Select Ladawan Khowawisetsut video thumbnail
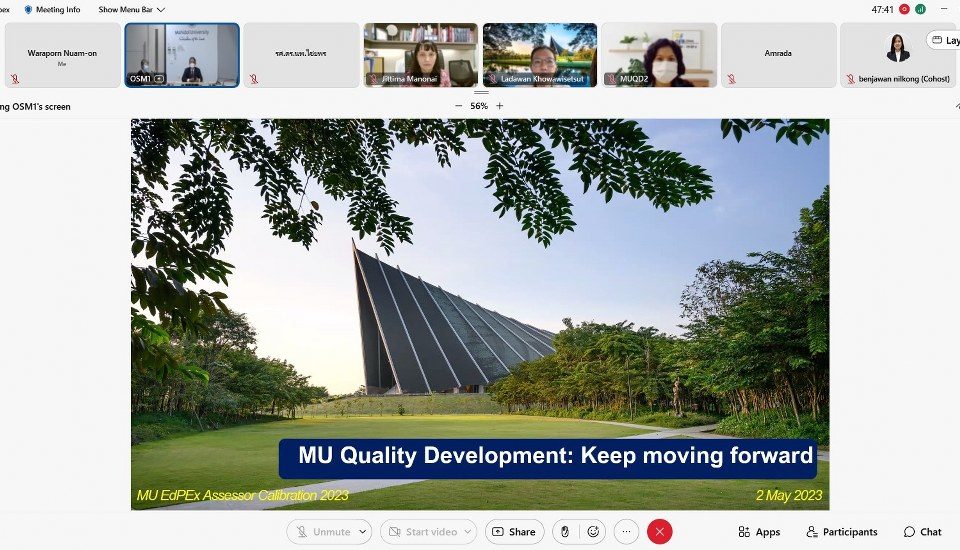The image size is (960, 550). coord(540,55)
